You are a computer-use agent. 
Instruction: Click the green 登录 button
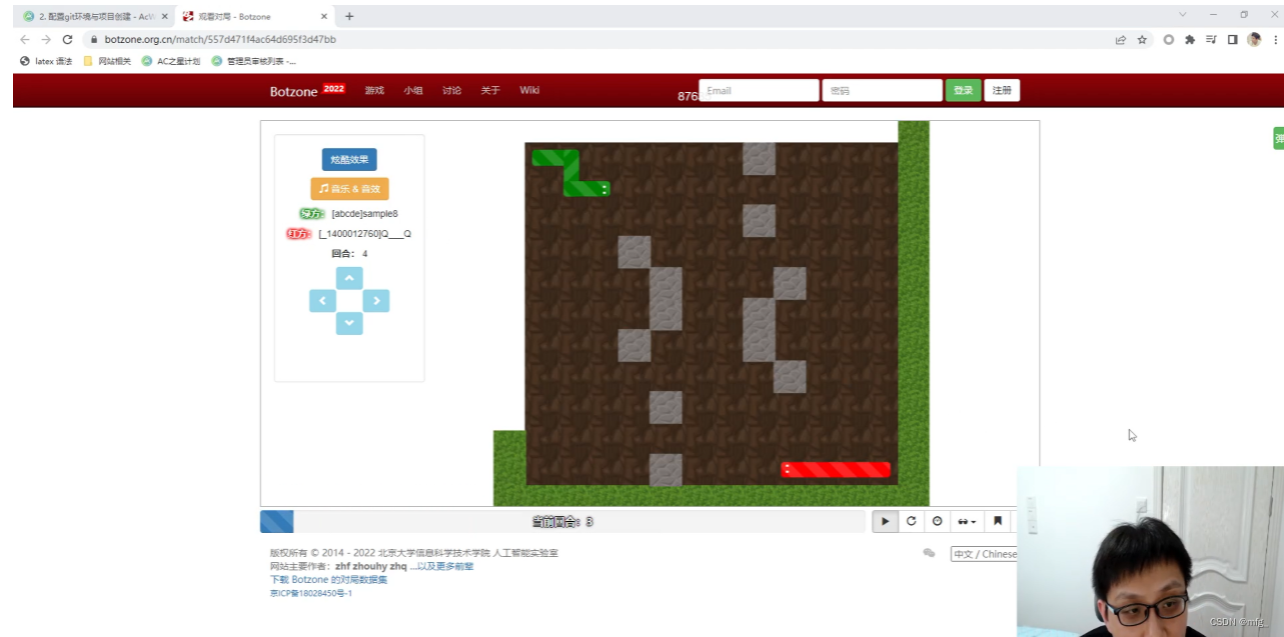[x=963, y=90]
